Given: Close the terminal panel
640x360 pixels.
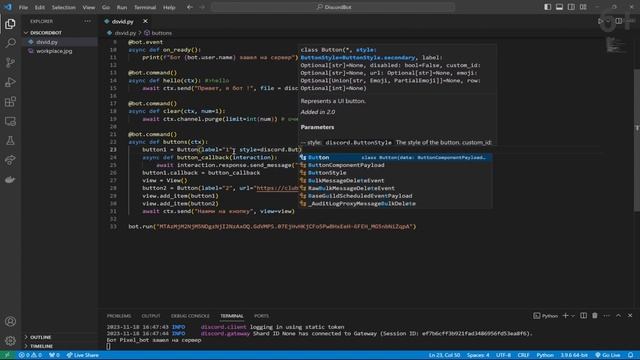Looking at the screenshot, I should point(630,316).
